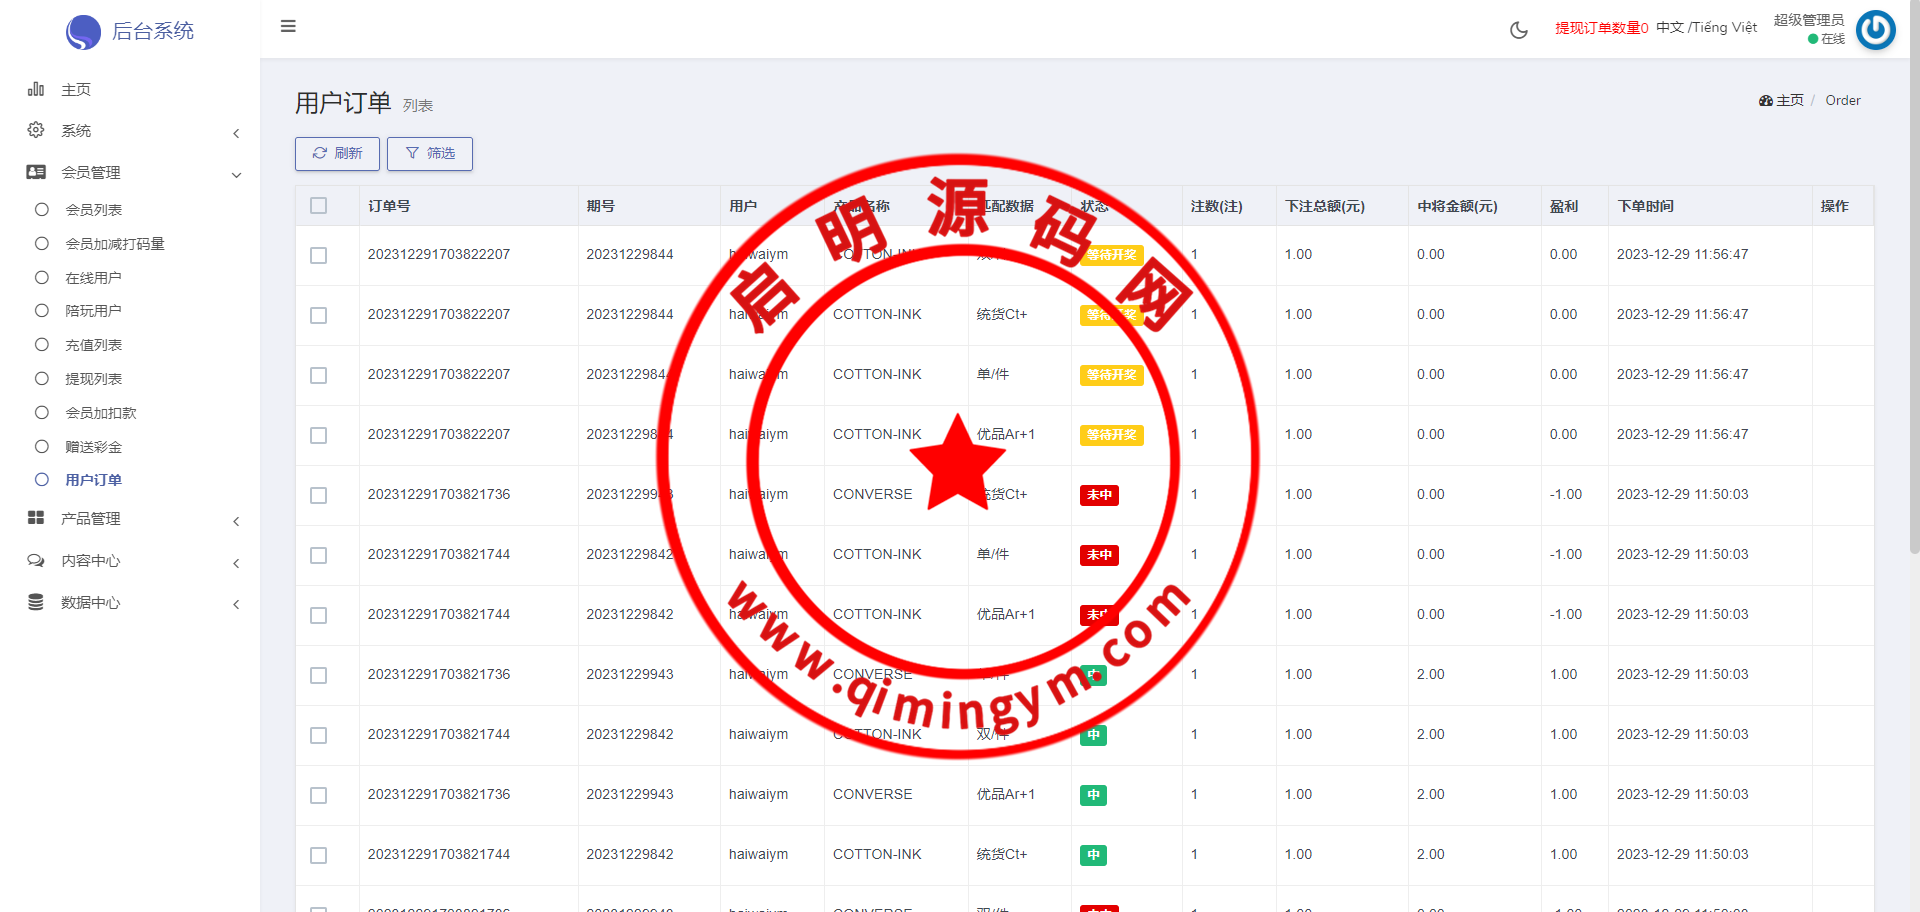1920x912 pixels.
Task: Click the 主页 bar chart icon
Action: [x=36, y=90]
